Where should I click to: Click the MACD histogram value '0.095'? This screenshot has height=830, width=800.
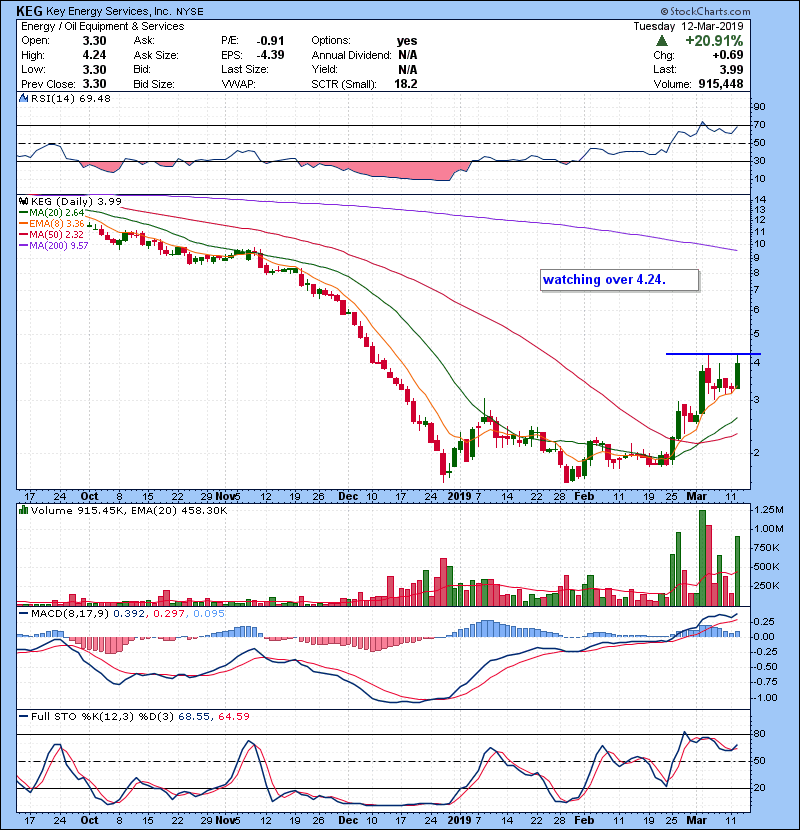209,614
